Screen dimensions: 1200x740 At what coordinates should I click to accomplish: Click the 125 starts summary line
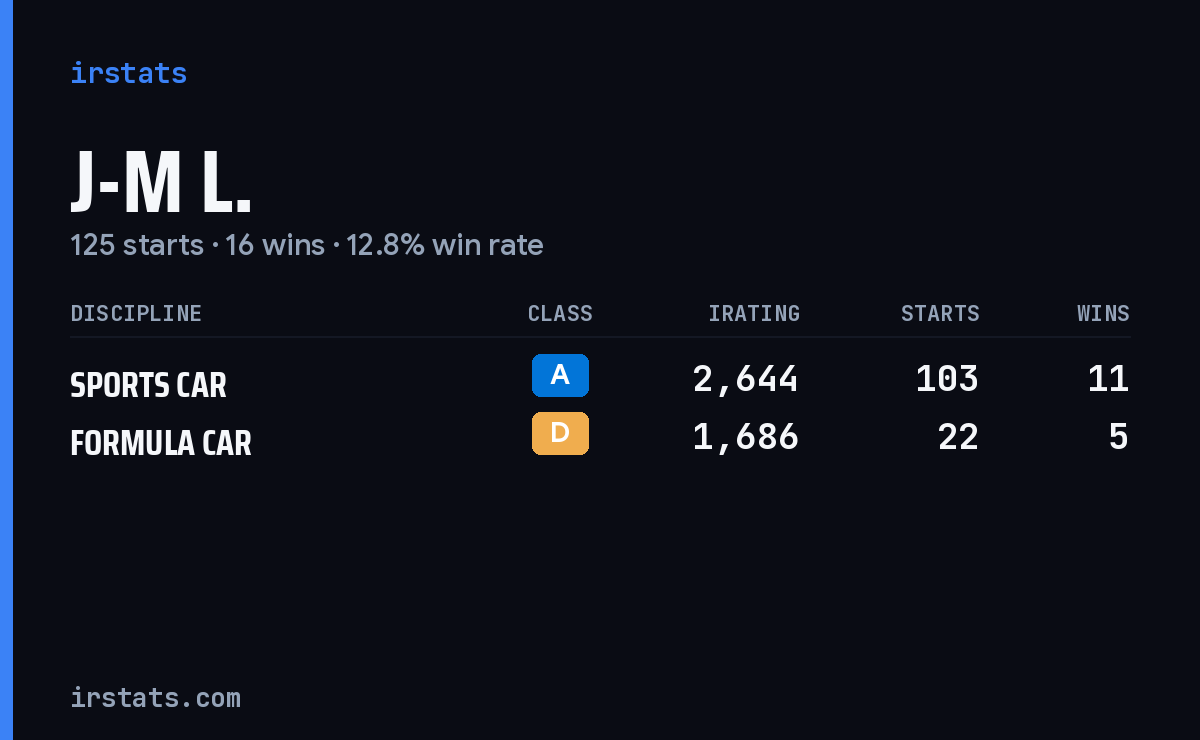307,245
